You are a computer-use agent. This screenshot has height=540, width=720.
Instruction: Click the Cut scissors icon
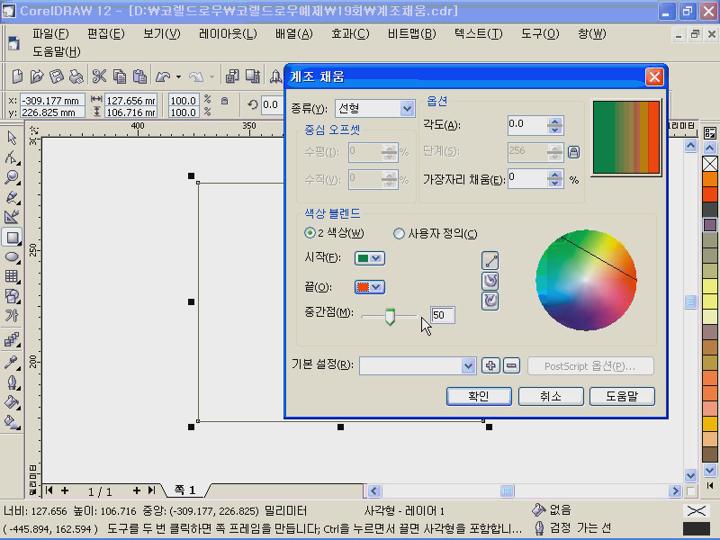99,76
